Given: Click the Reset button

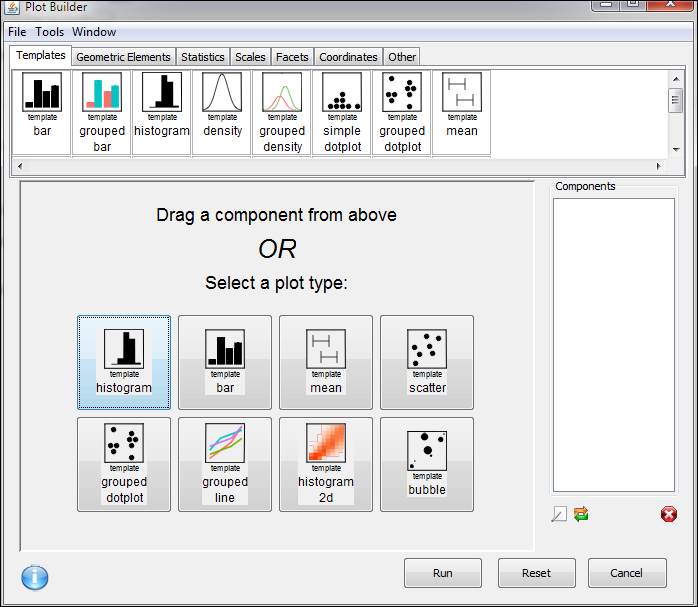Looking at the screenshot, I should click(x=536, y=573).
